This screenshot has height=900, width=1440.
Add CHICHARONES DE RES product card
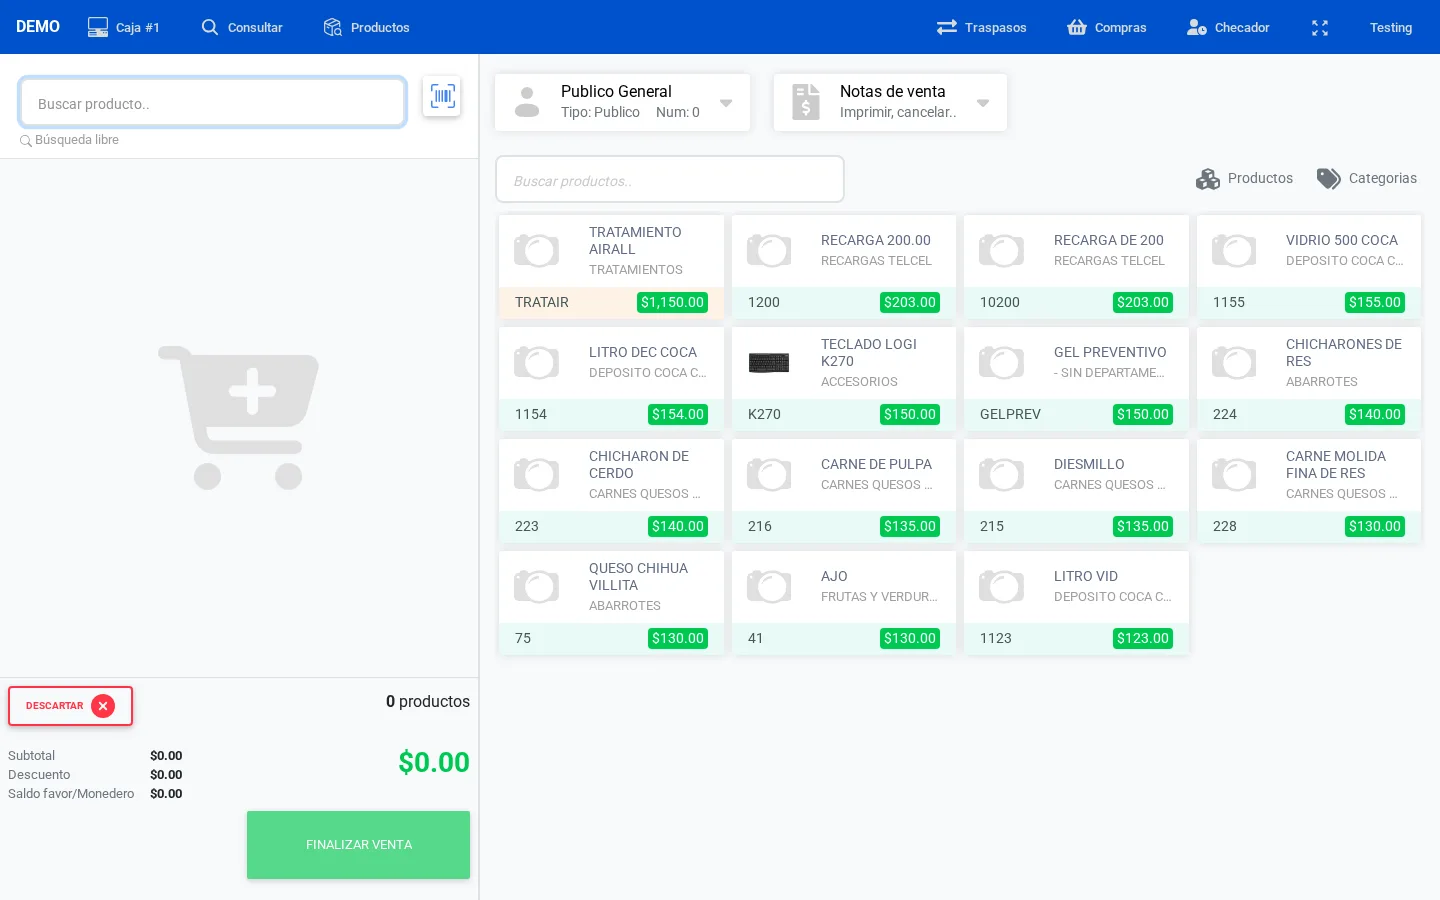(x=1309, y=379)
